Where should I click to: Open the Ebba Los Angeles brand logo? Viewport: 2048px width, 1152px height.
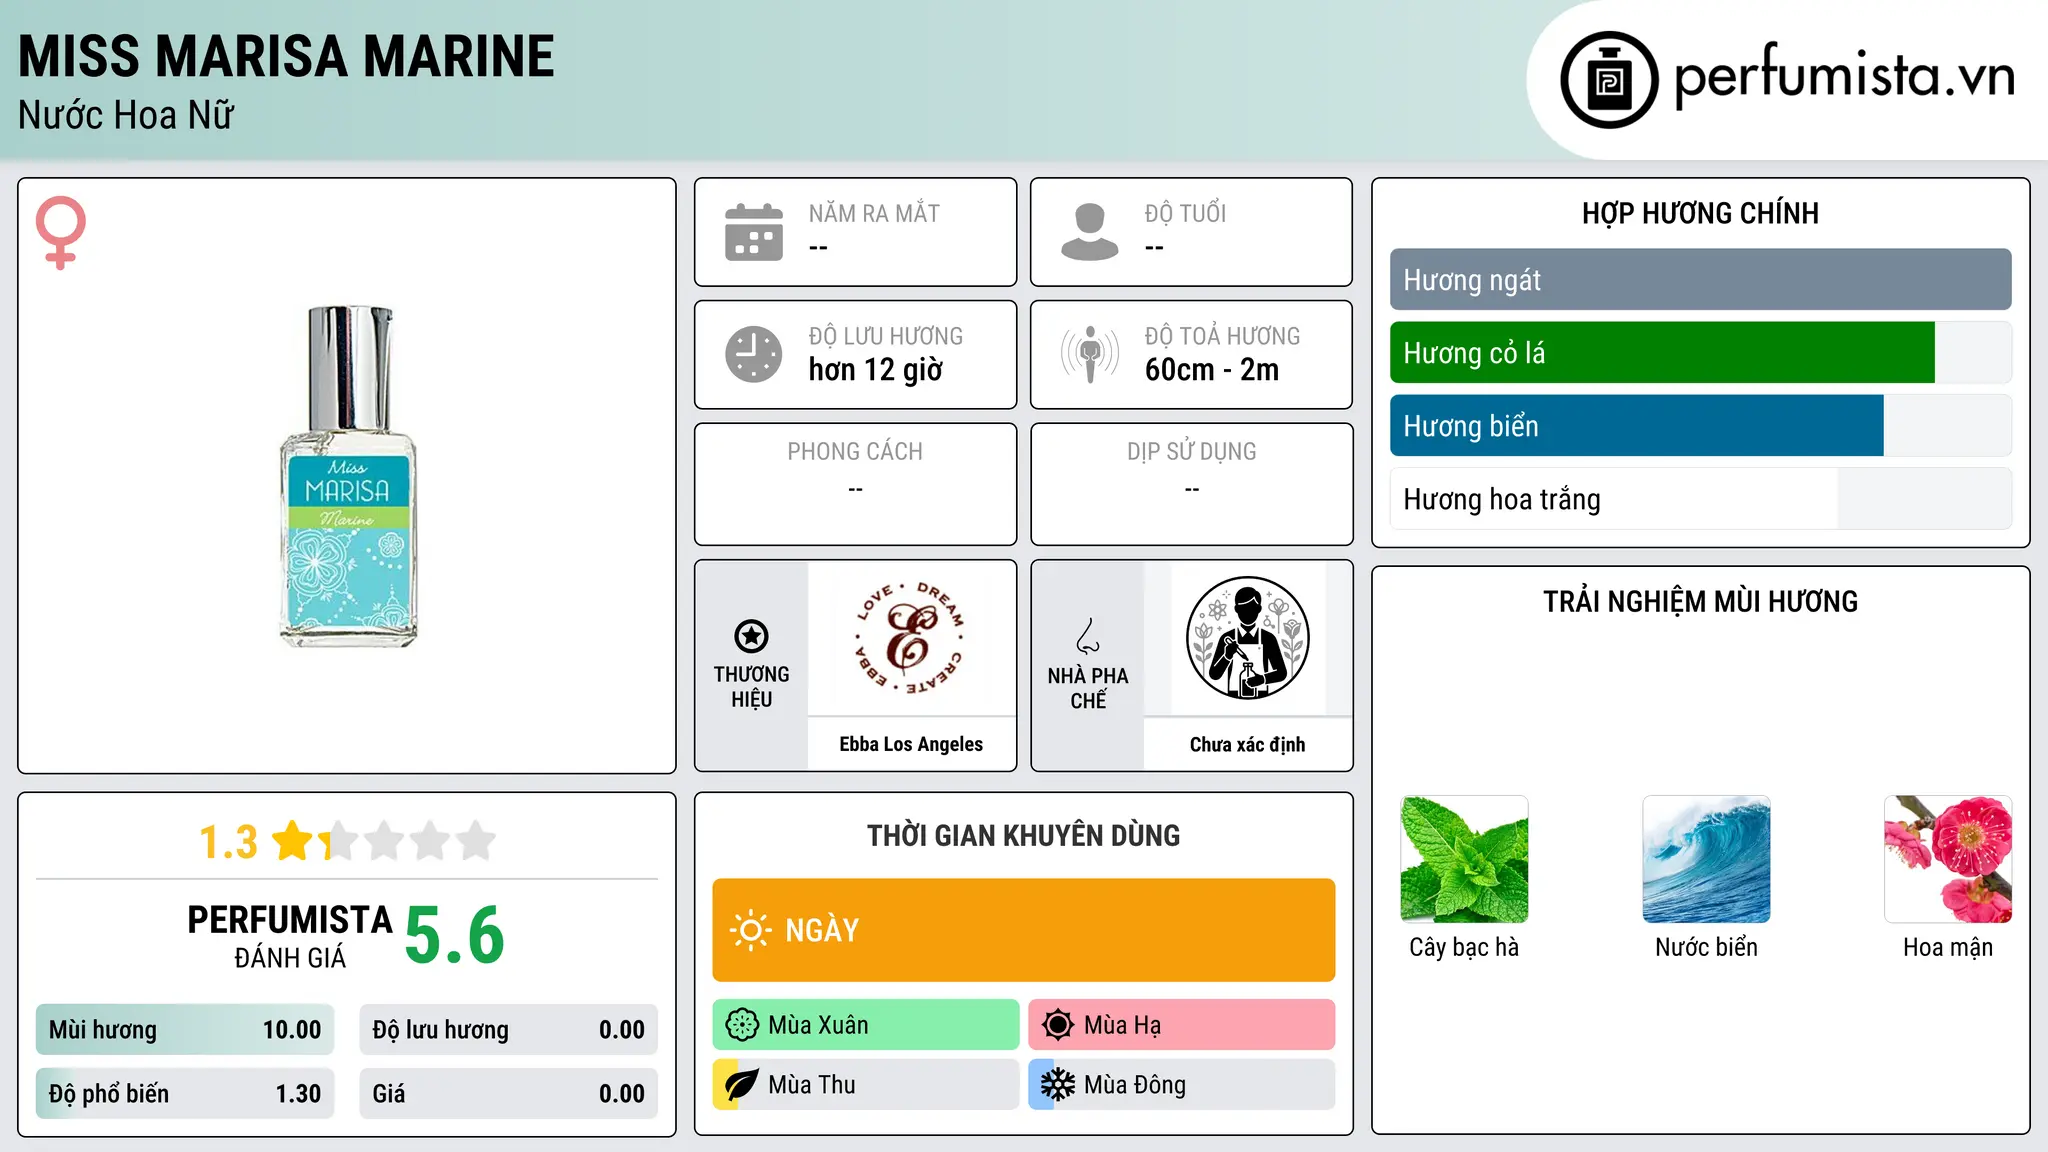tap(911, 638)
